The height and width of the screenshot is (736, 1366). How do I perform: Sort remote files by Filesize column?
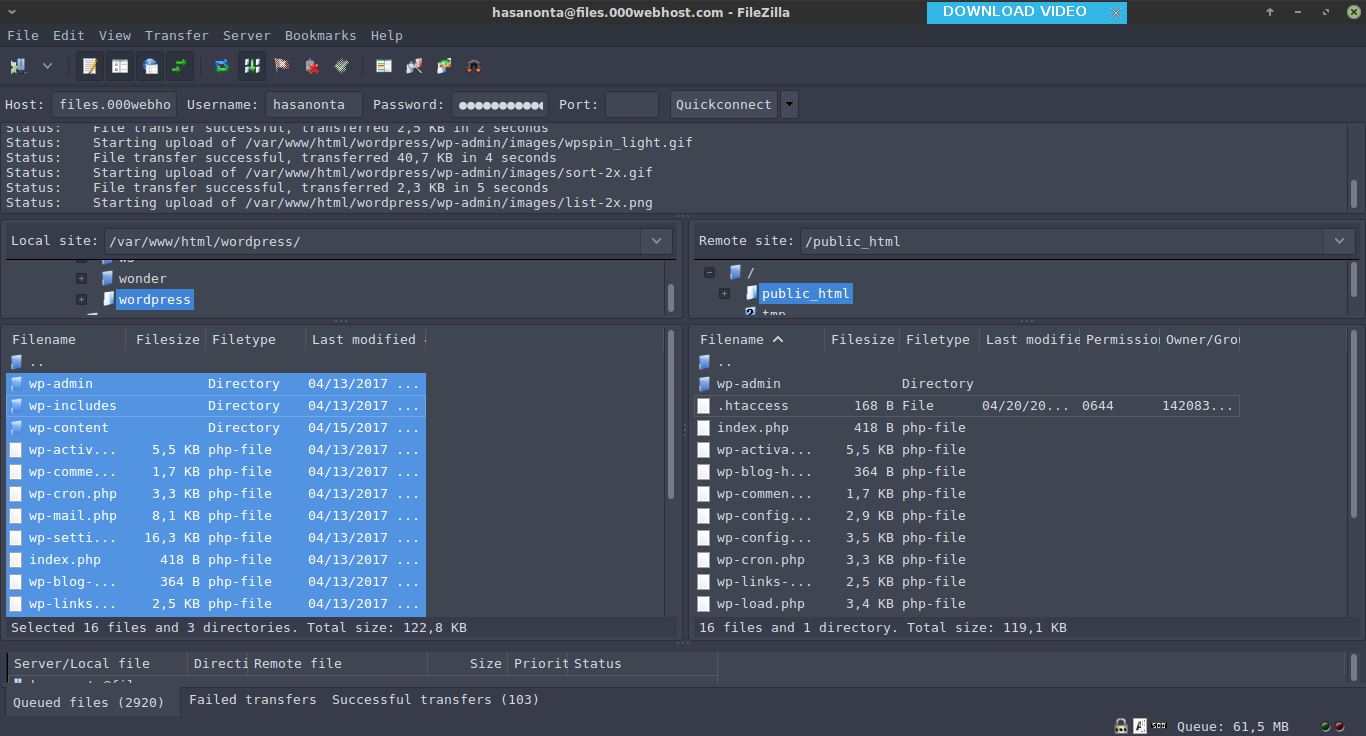862,340
